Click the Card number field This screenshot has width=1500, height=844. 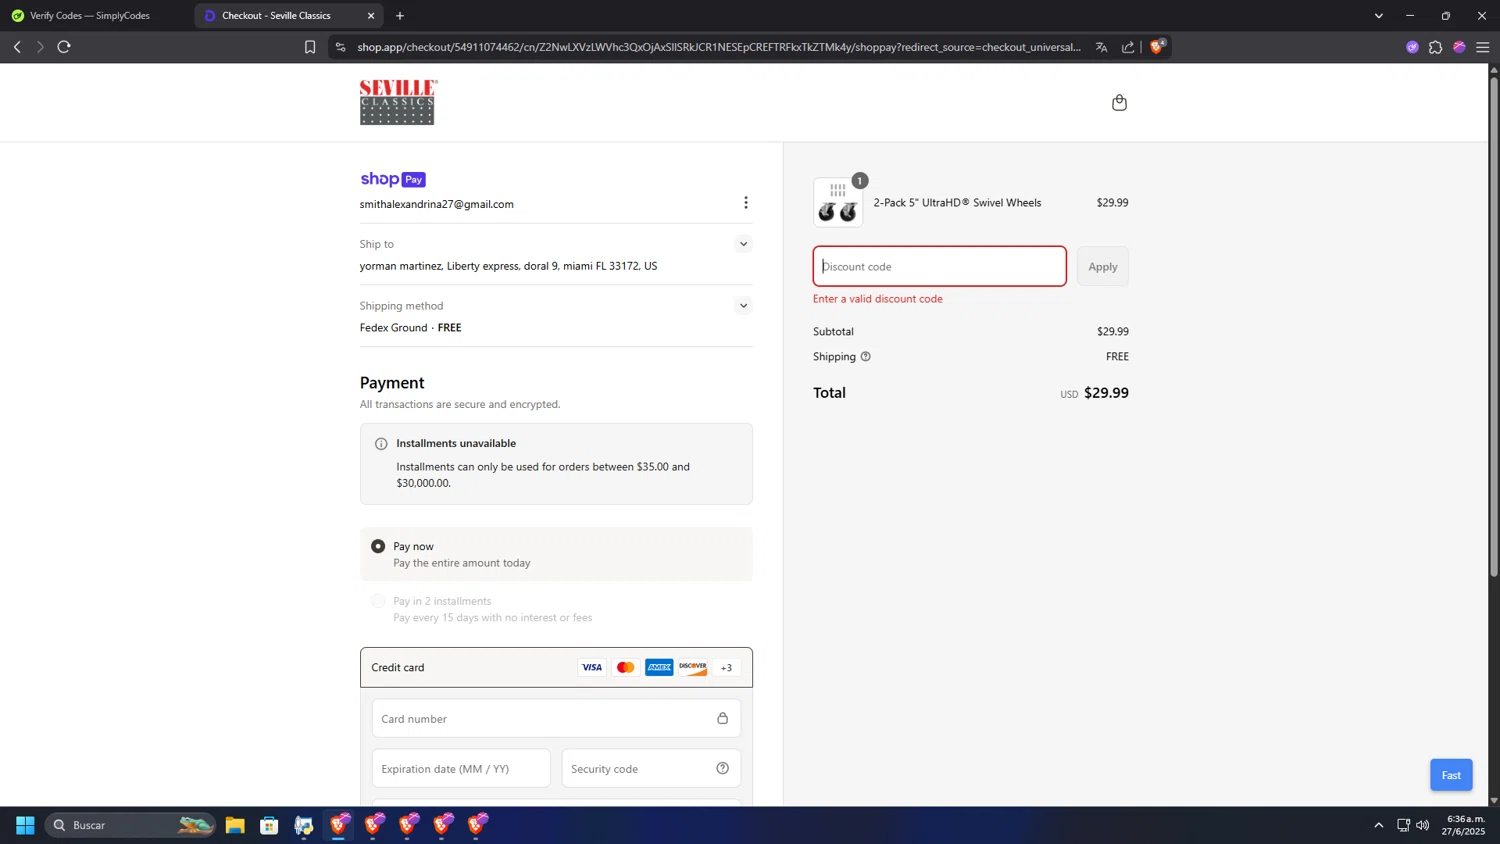556,718
